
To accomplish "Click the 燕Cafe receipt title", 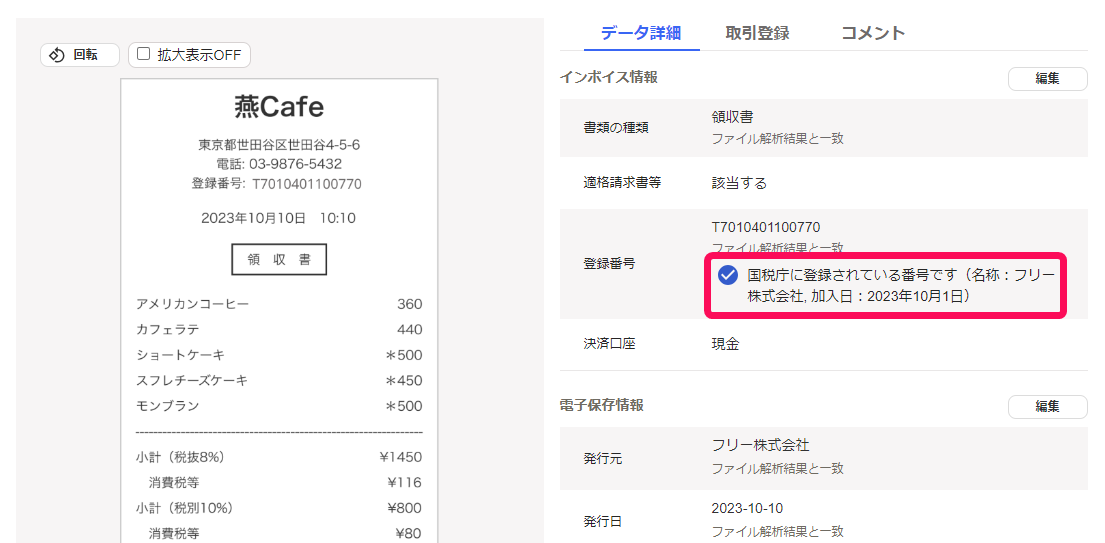I will pos(279,107).
